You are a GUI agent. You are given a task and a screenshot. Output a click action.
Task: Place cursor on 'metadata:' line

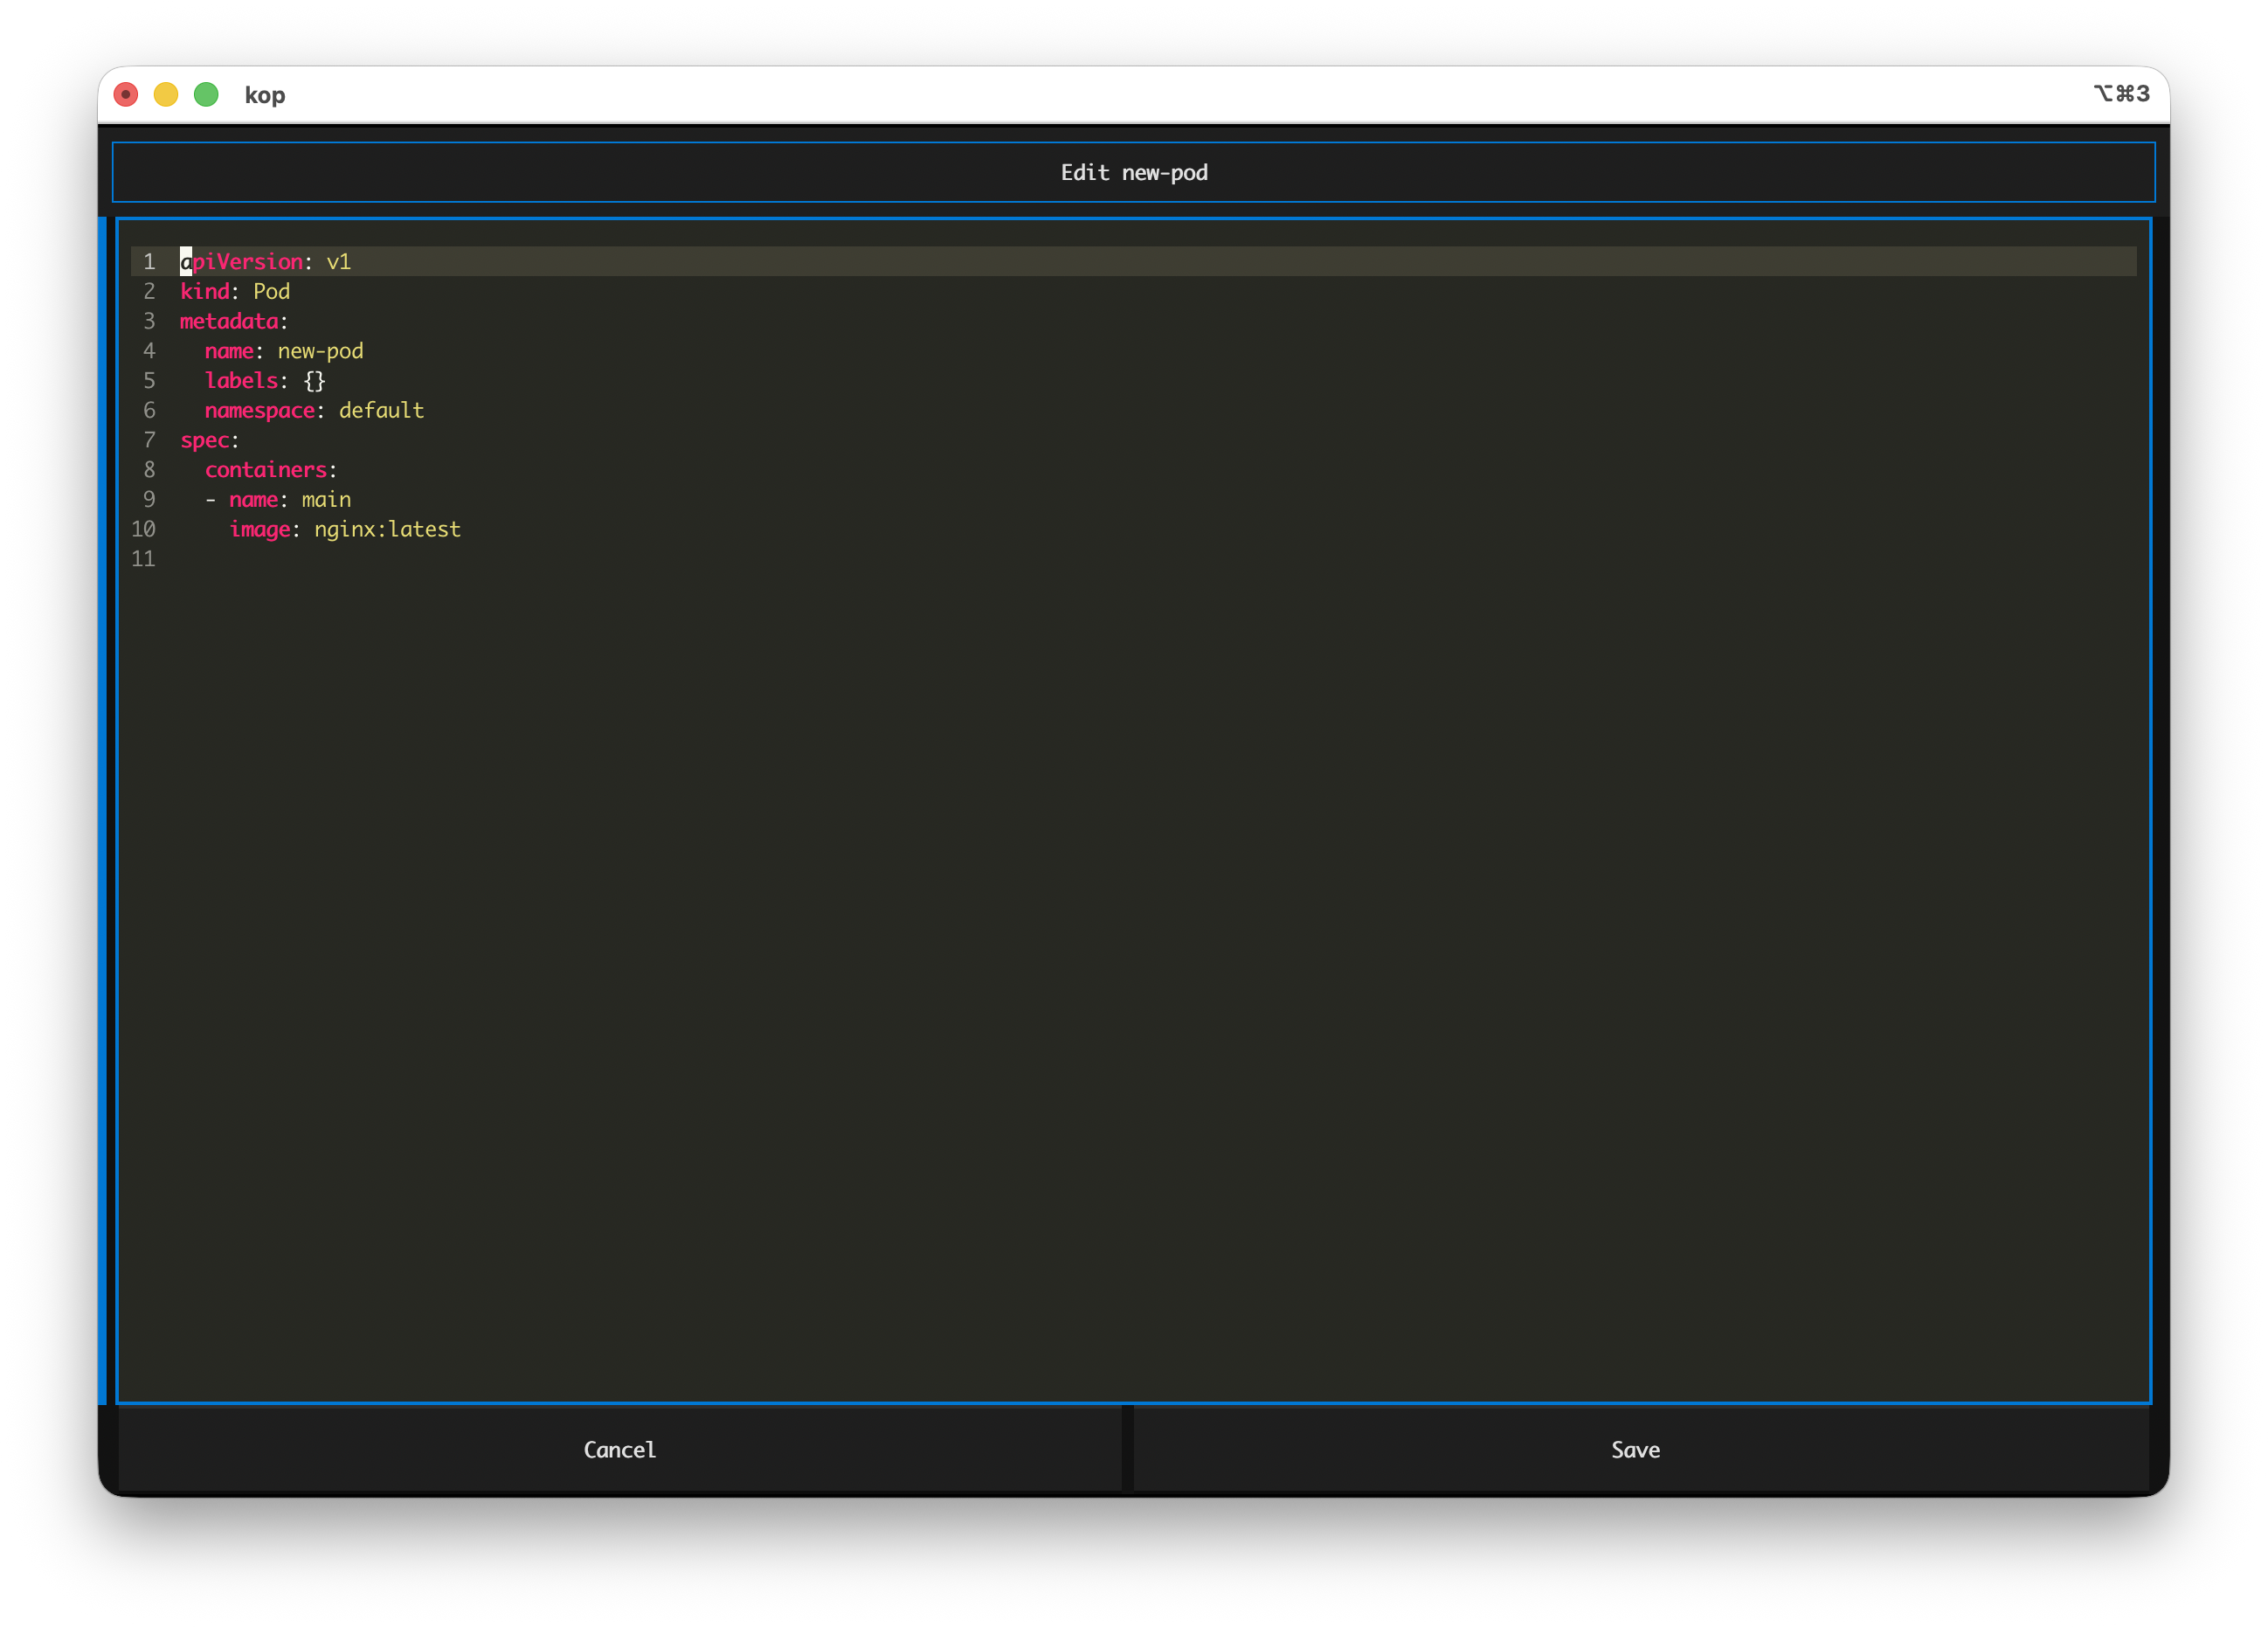pyautogui.click(x=234, y=321)
